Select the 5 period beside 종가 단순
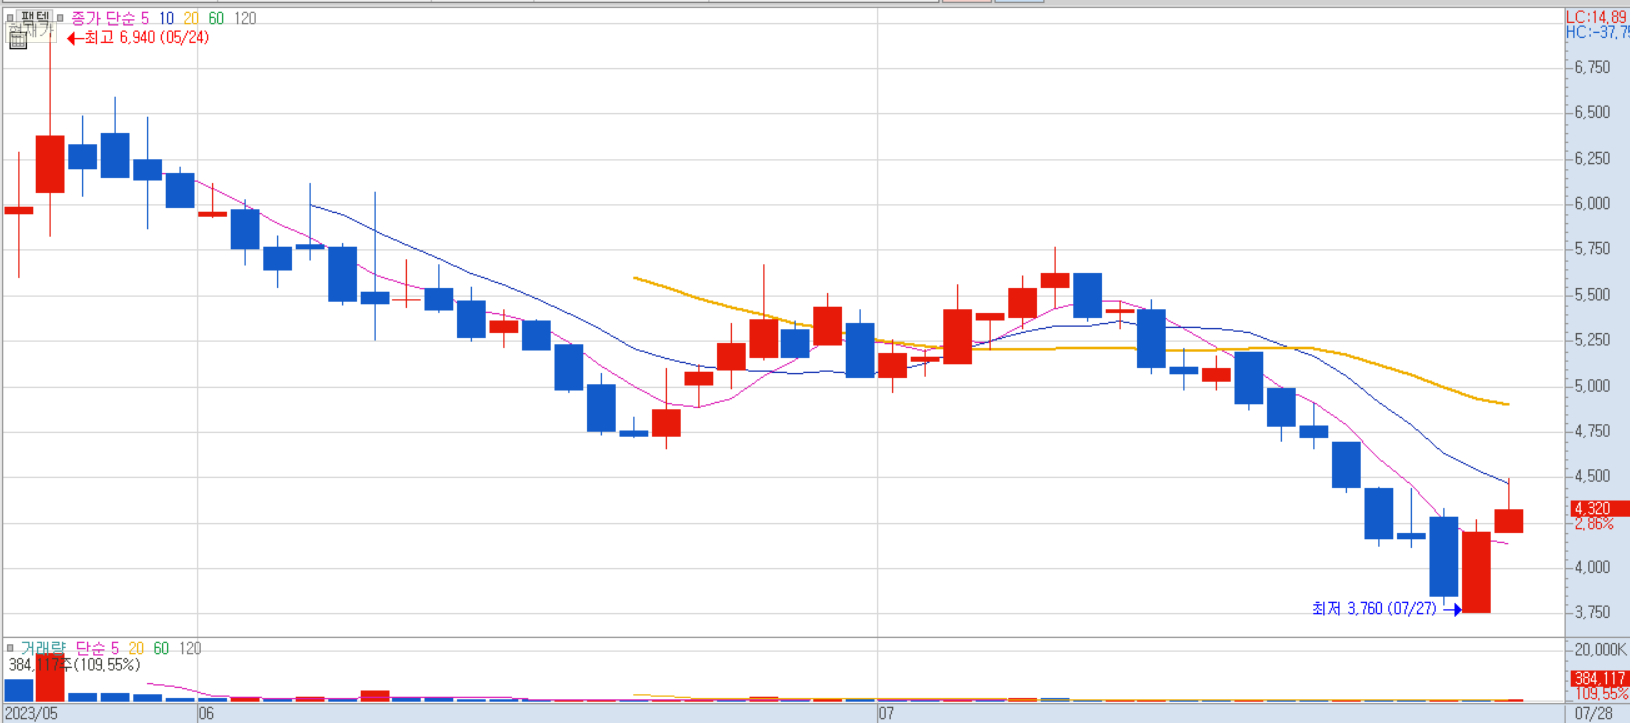 [x=145, y=18]
